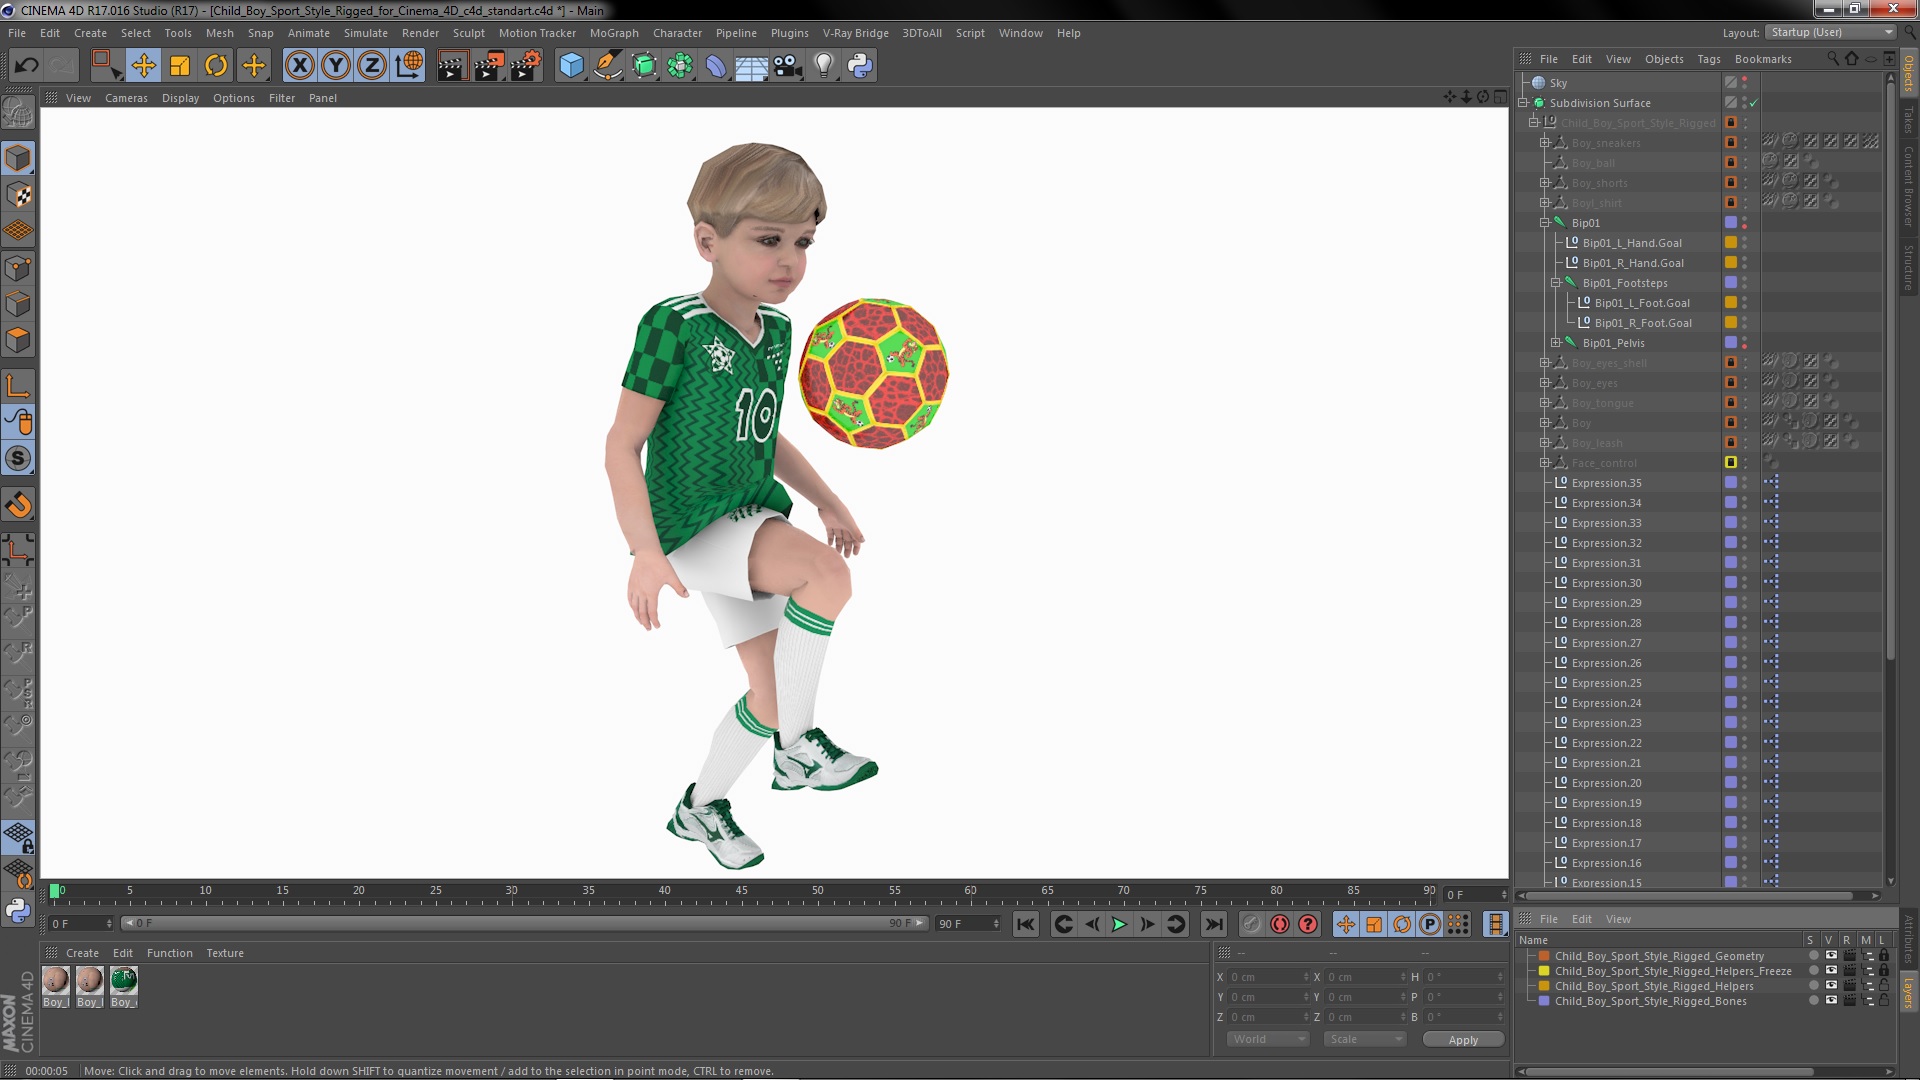Click the Undo arrow icon

pos(26,66)
